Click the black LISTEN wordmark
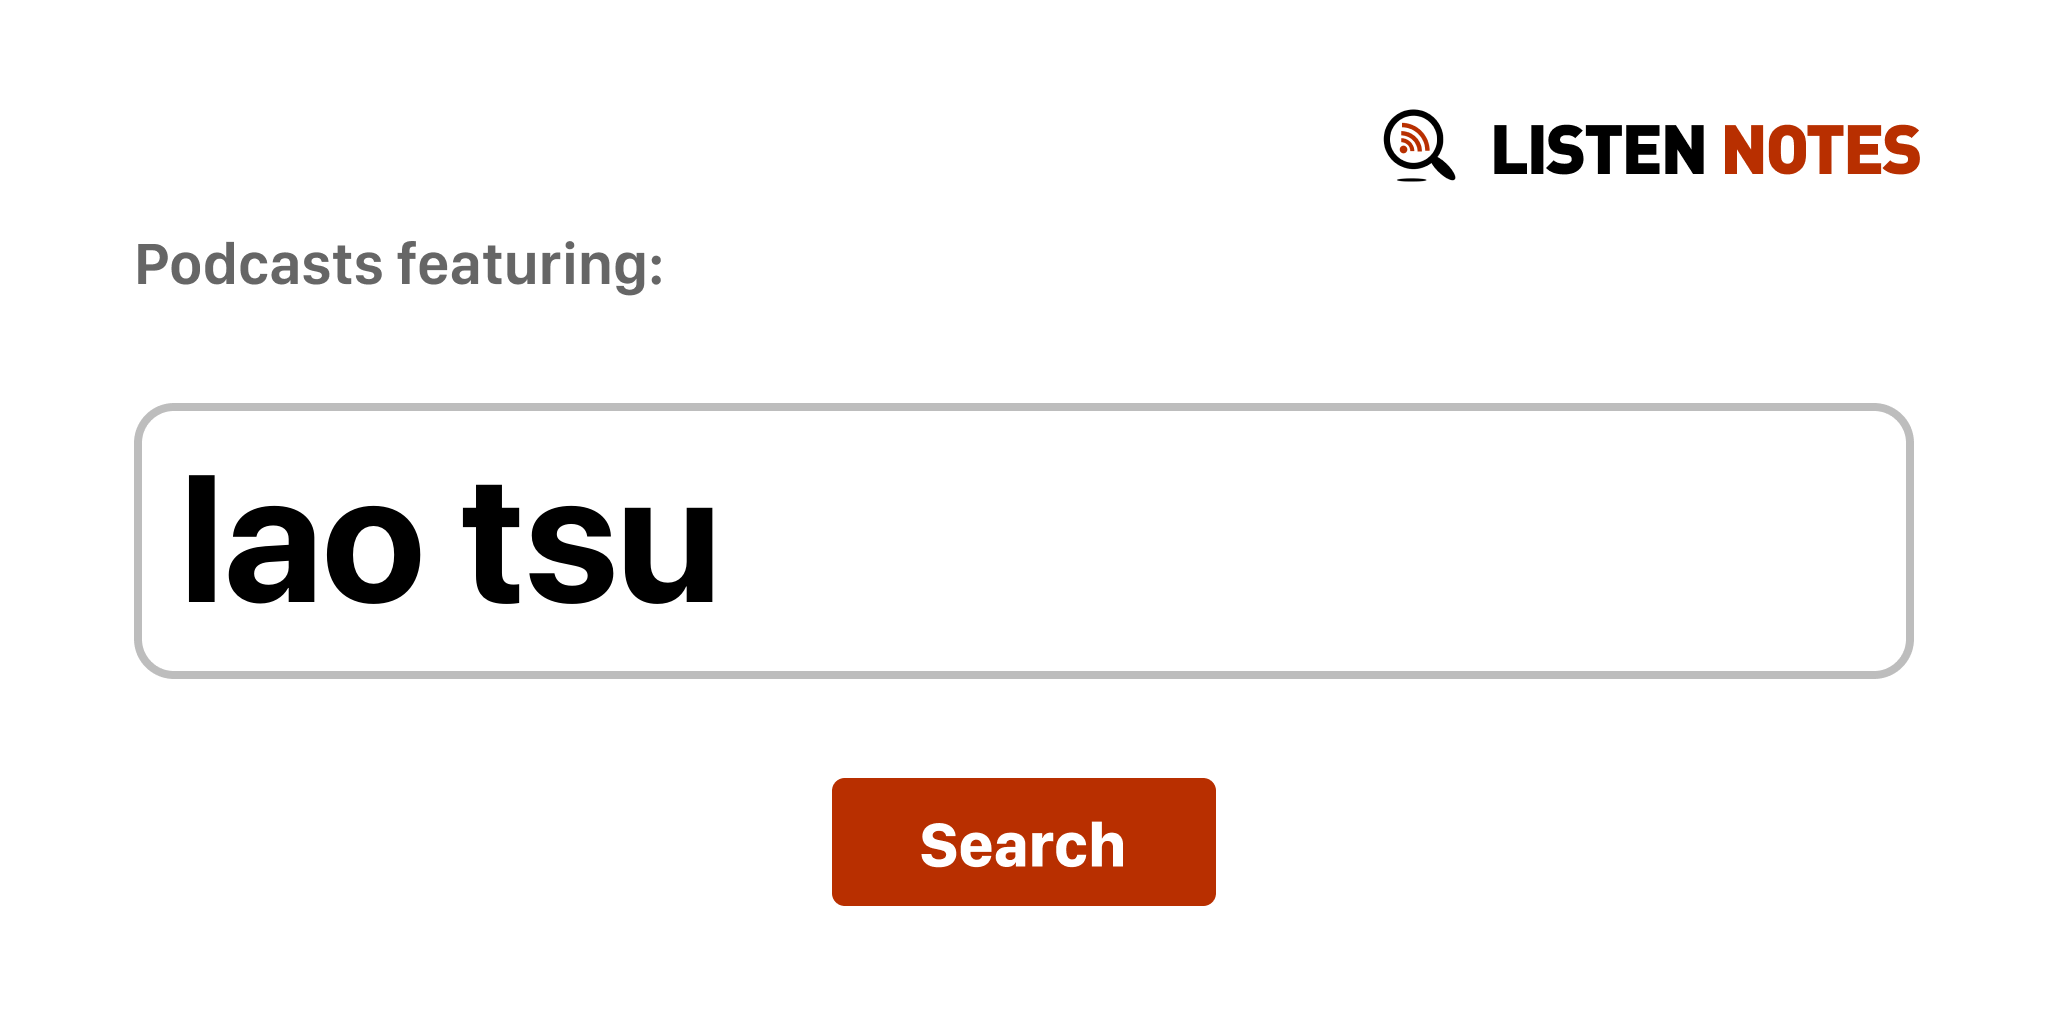2048x1024 pixels. (x=1597, y=151)
